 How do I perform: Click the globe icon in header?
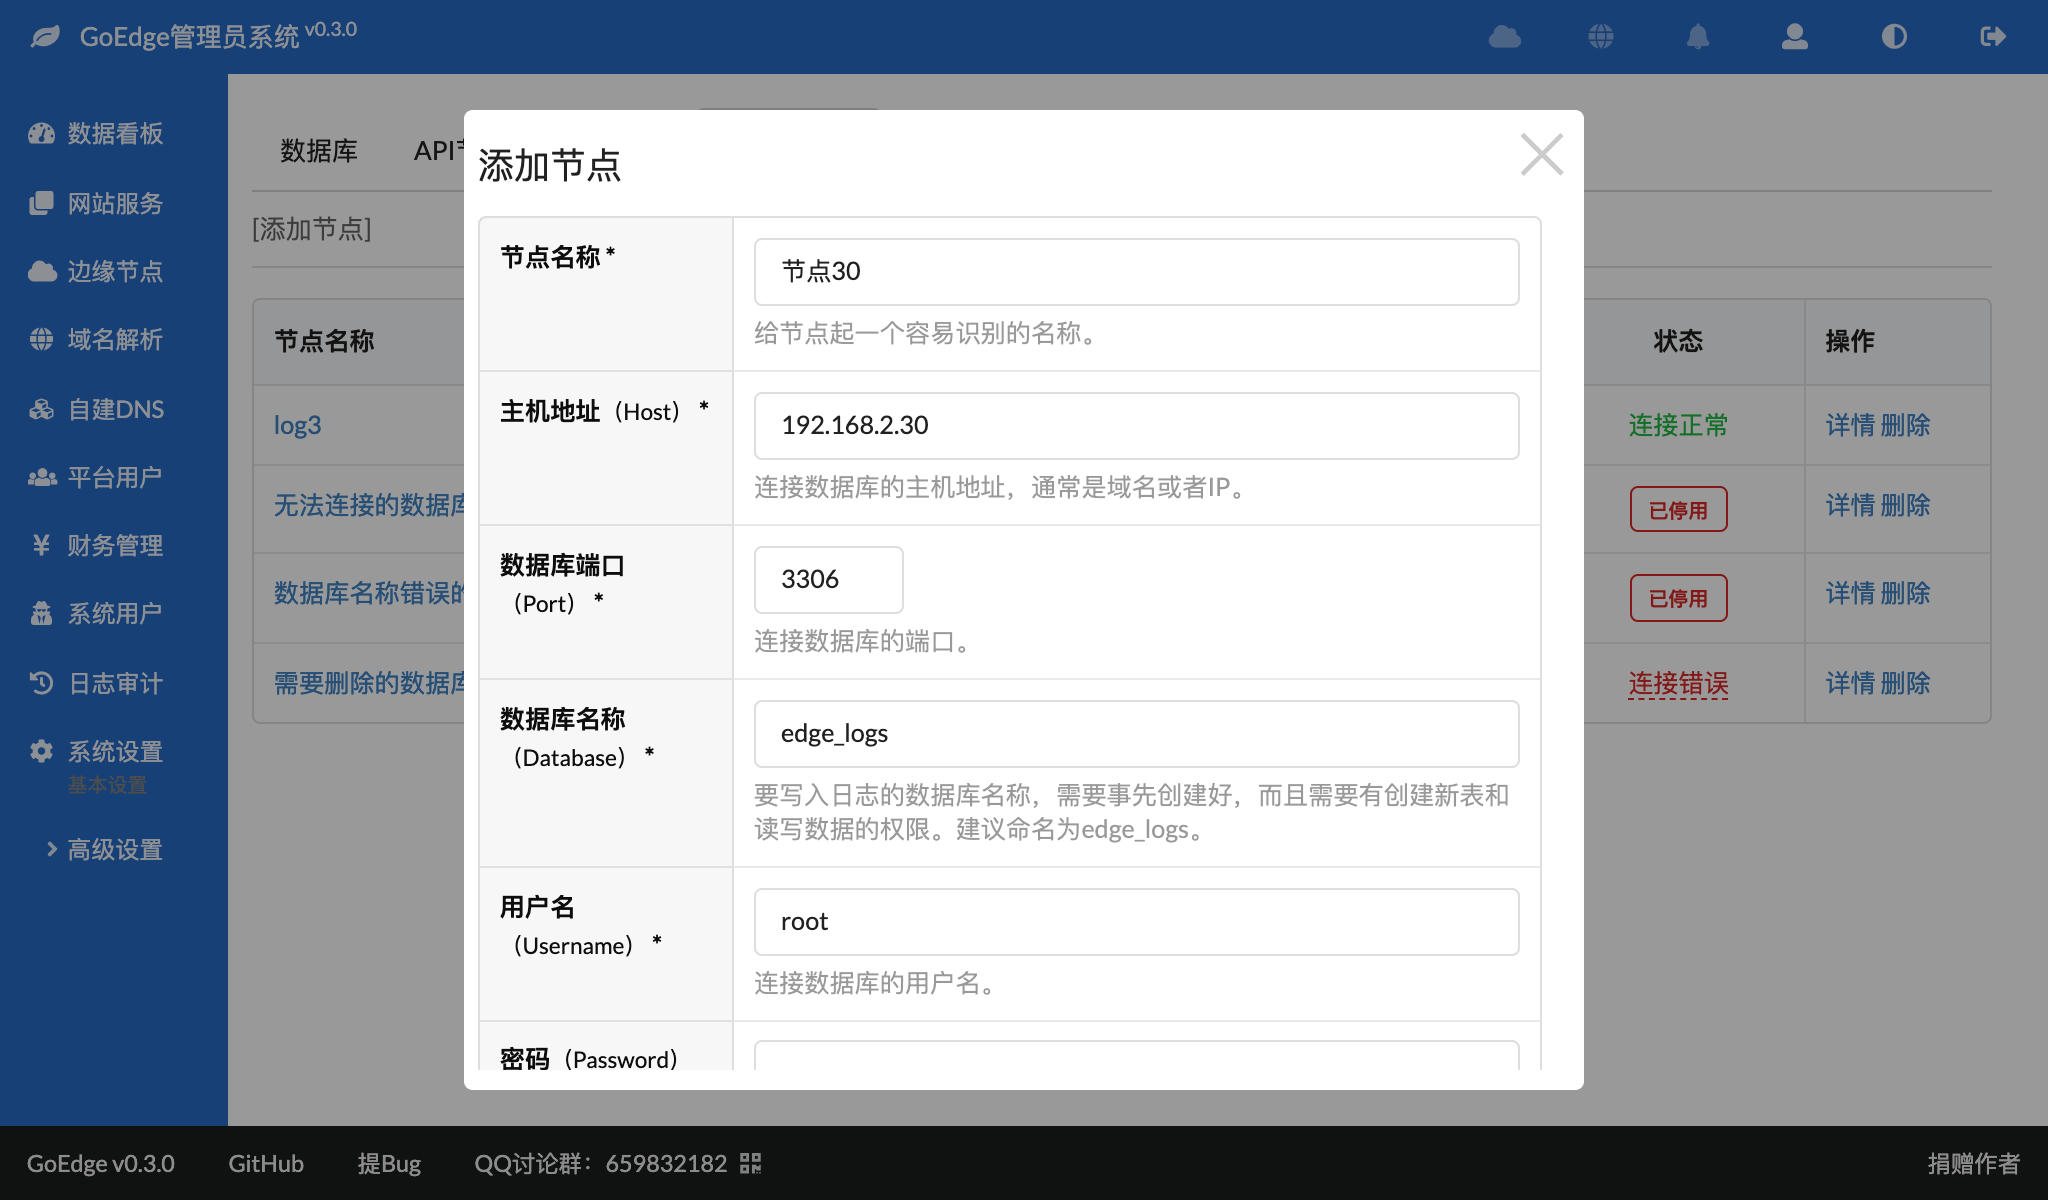pos(1601,37)
